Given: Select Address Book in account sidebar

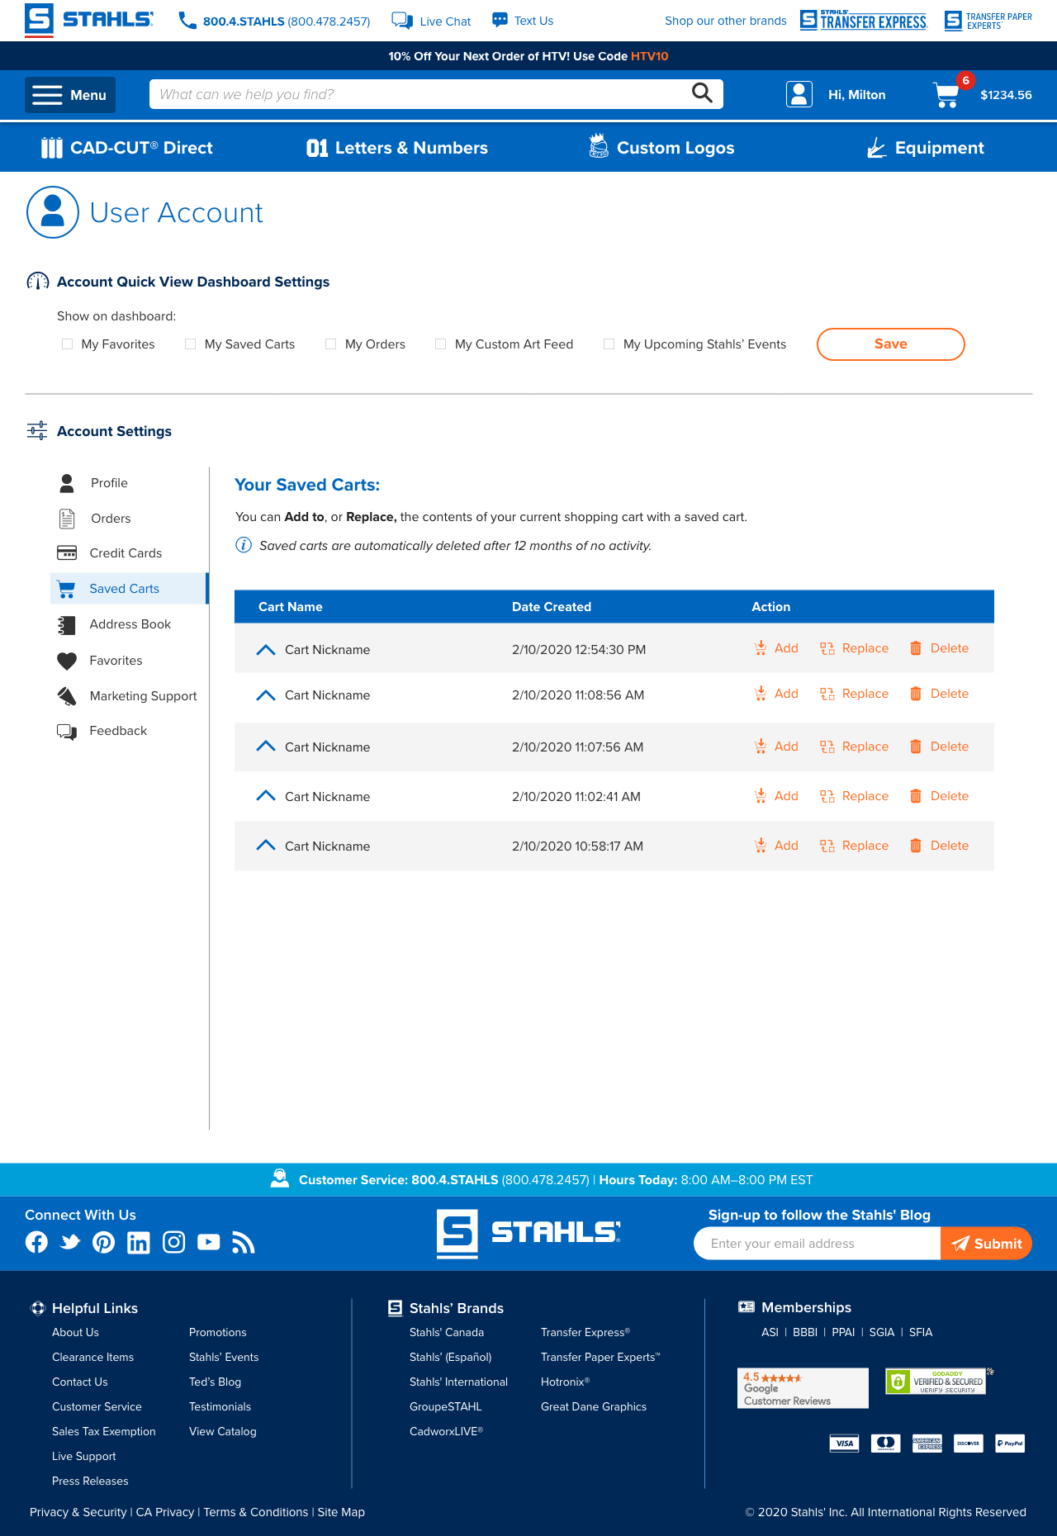Looking at the screenshot, I should click(x=130, y=624).
